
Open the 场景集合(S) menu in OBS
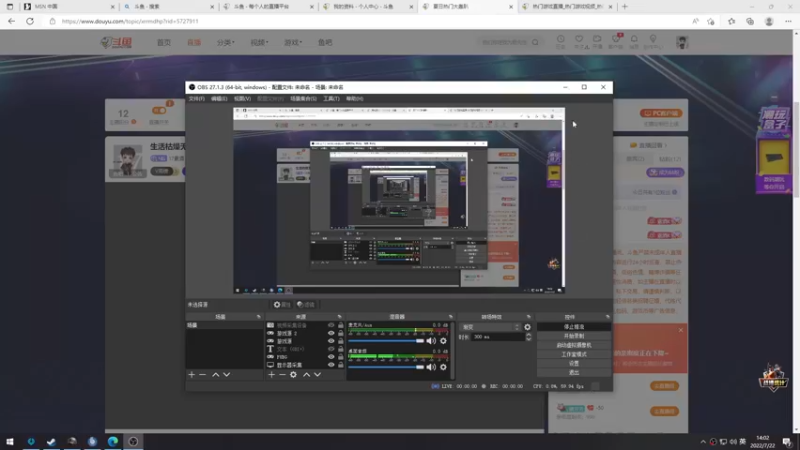pyautogui.click(x=304, y=98)
